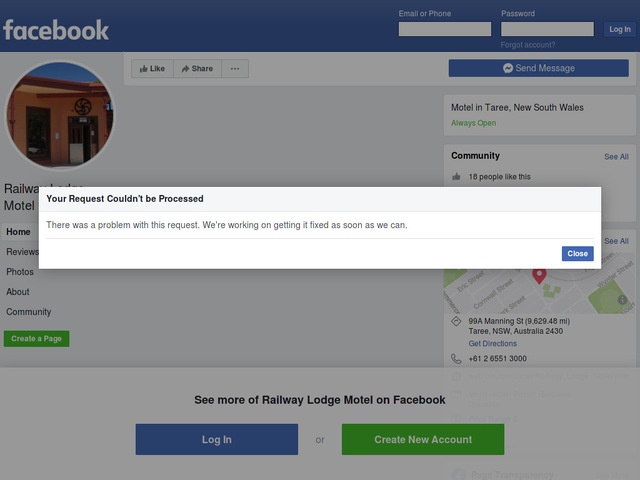The image size is (640, 480).
Task: Click the Get Directions link
Action: point(493,344)
